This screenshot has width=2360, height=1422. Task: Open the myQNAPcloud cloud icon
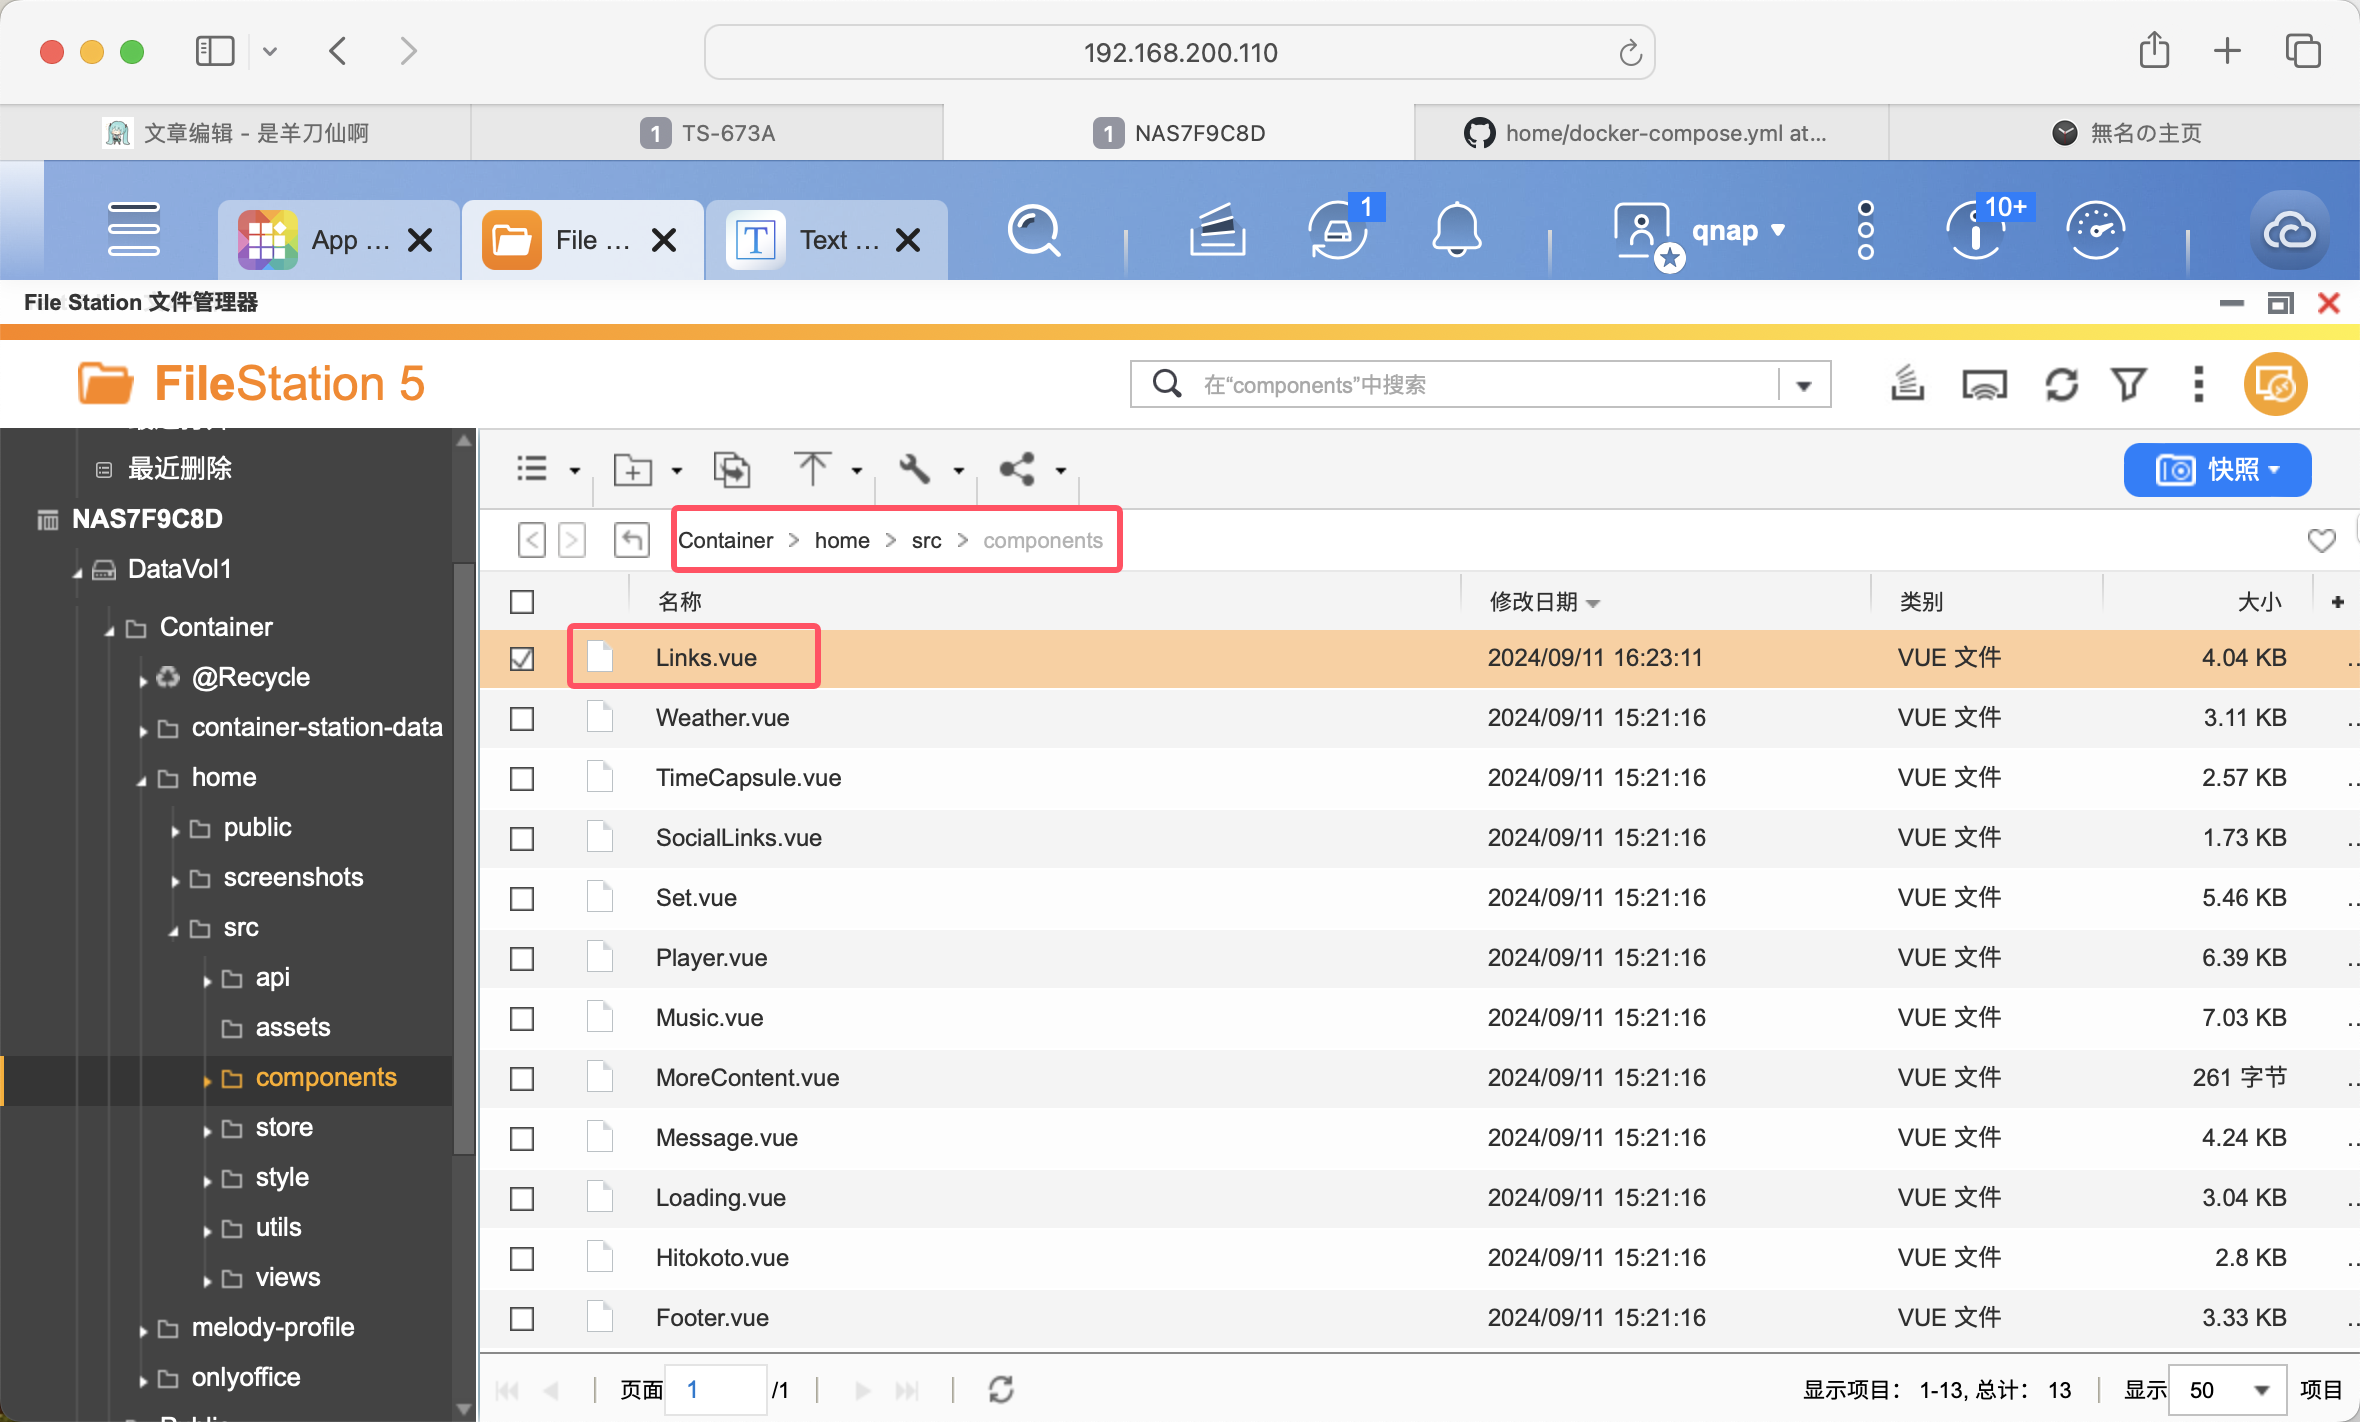[2290, 231]
